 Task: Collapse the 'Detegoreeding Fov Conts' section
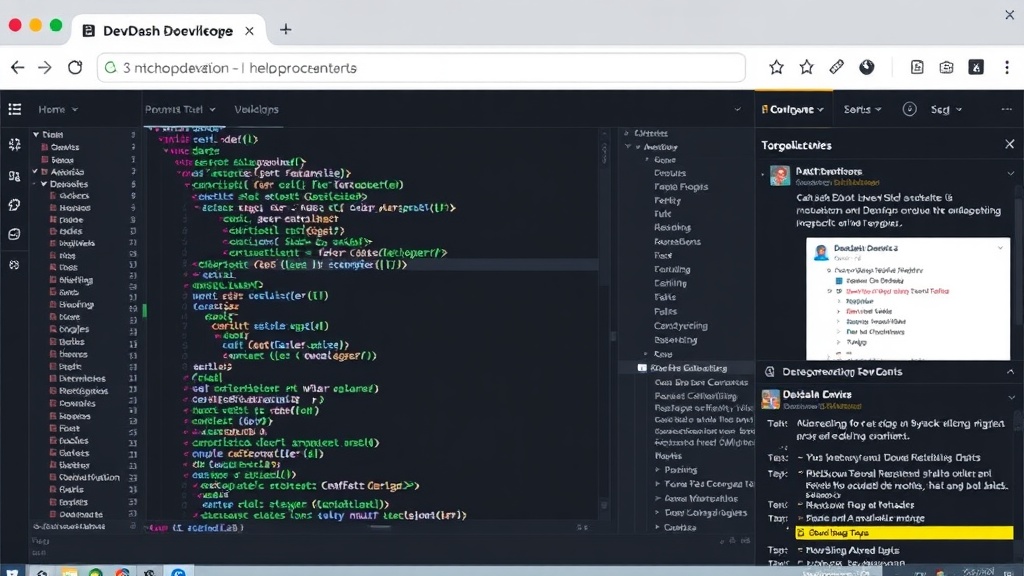(x=1011, y=372)
